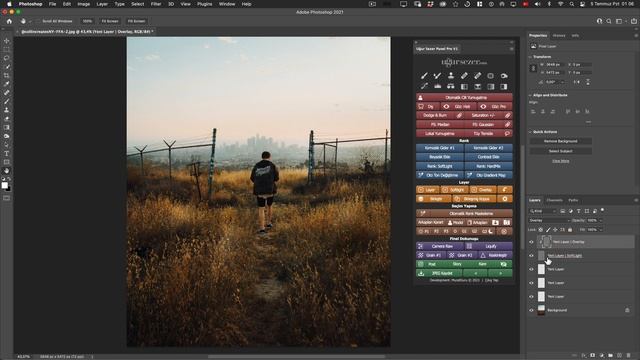Delete layer using trash icon

(629, 356)
